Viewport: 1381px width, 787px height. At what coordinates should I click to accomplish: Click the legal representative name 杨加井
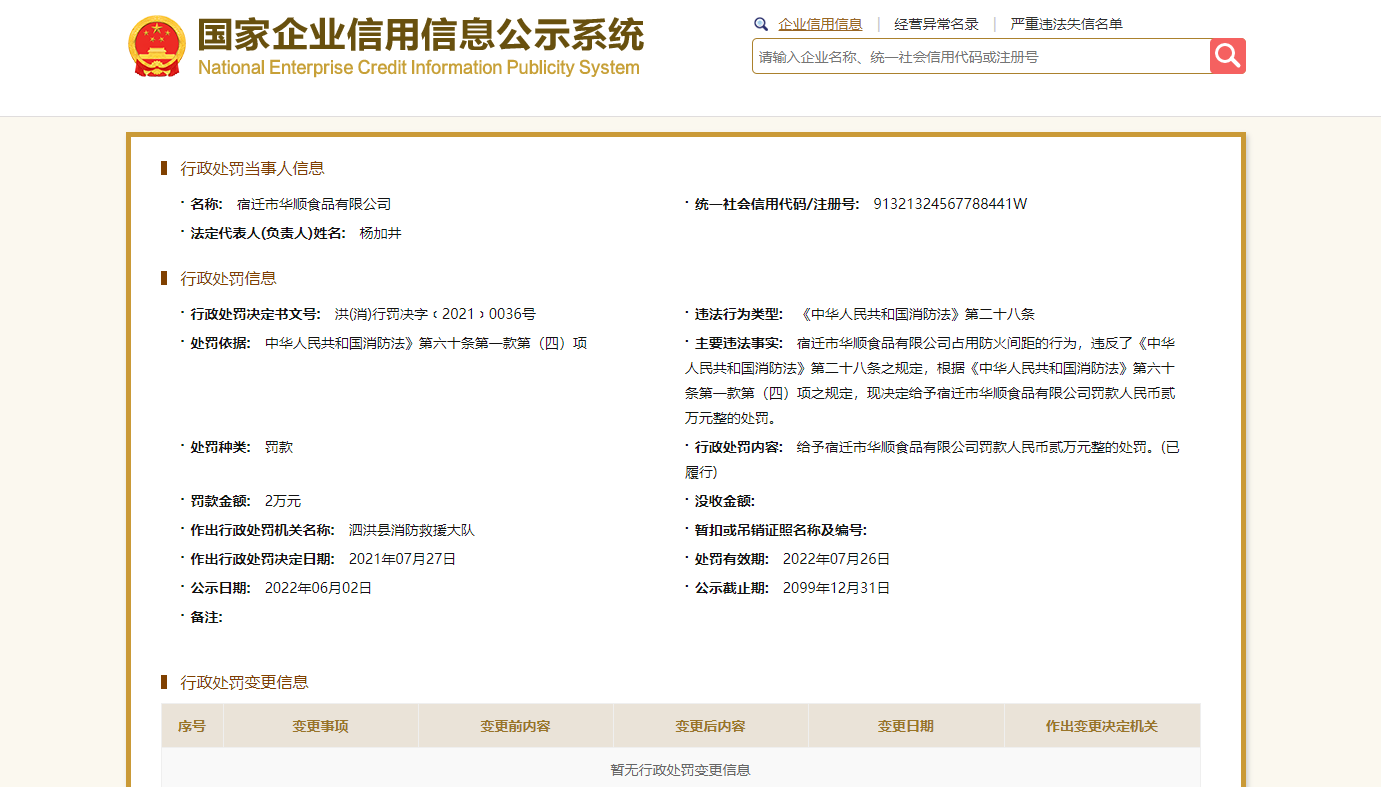click(380, 233)
